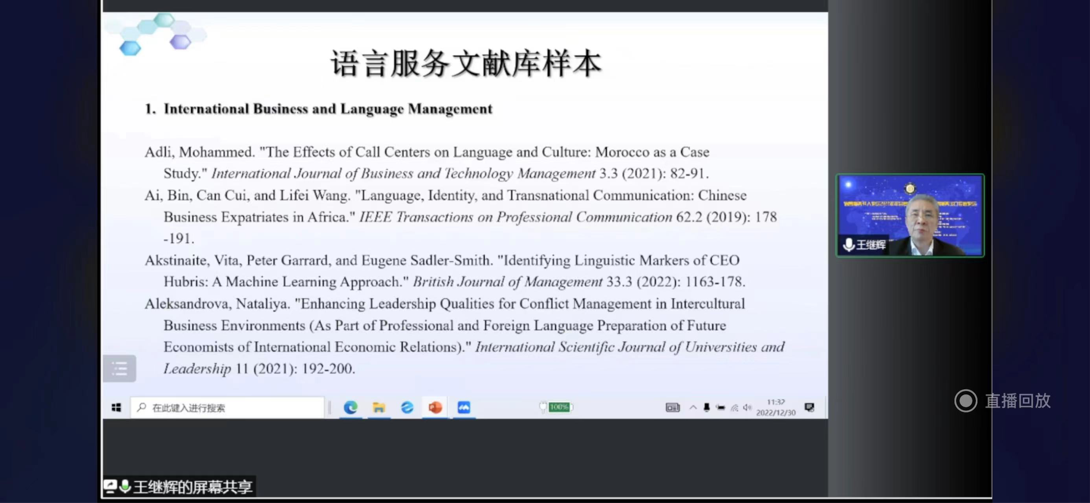Click IEEE Transactions on Professional Communication text

click(x=516, y=217)
